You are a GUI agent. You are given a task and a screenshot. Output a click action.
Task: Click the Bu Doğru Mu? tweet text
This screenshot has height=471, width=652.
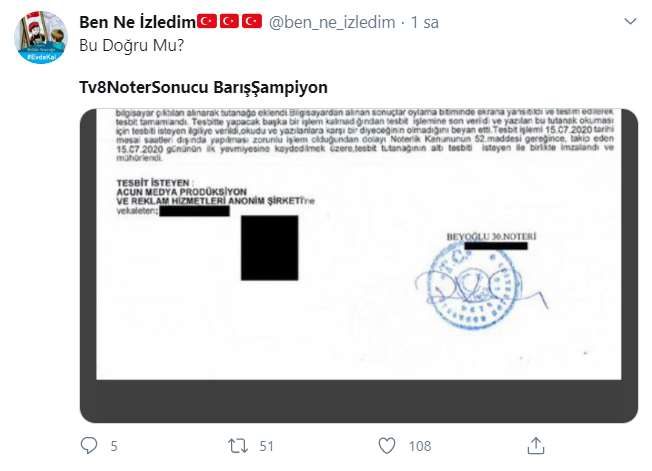pyautogui.click(x=131, y=45)
